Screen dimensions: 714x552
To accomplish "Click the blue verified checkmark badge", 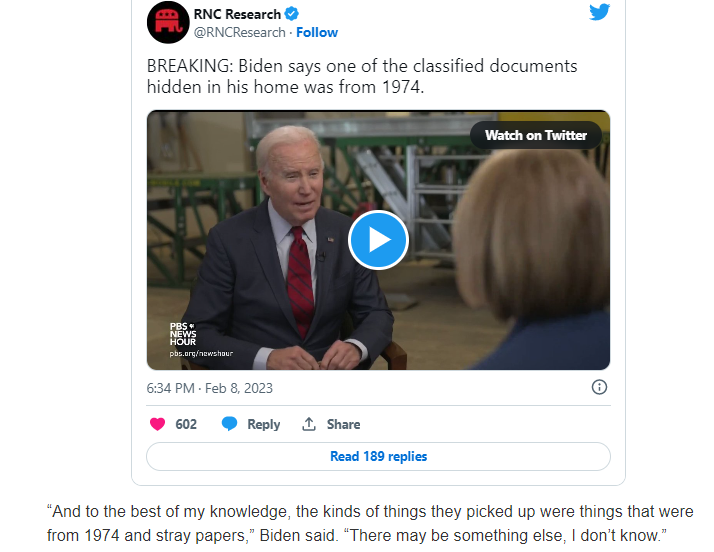I will [x=291, y=14].
